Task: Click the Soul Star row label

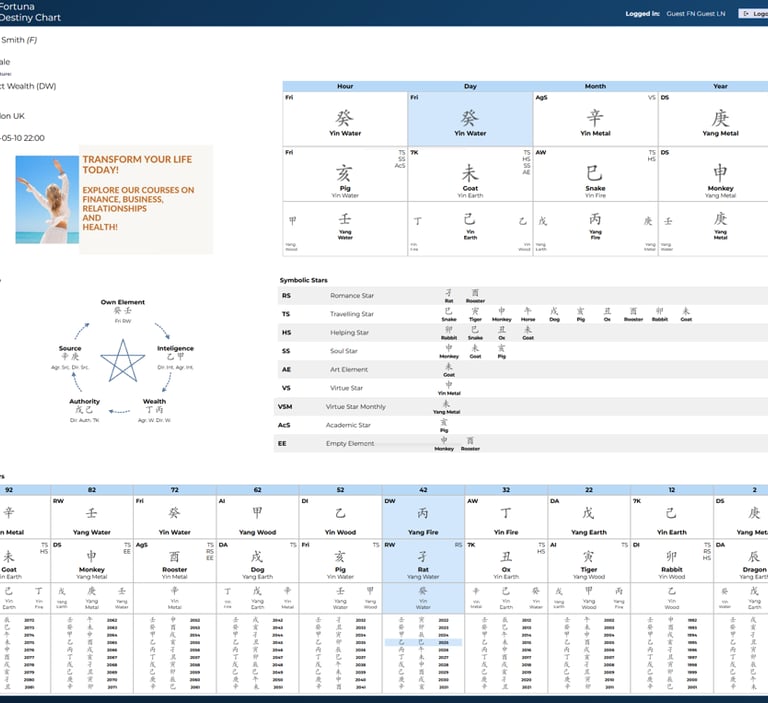Action: pyautogui.click(x=344, y=351)
